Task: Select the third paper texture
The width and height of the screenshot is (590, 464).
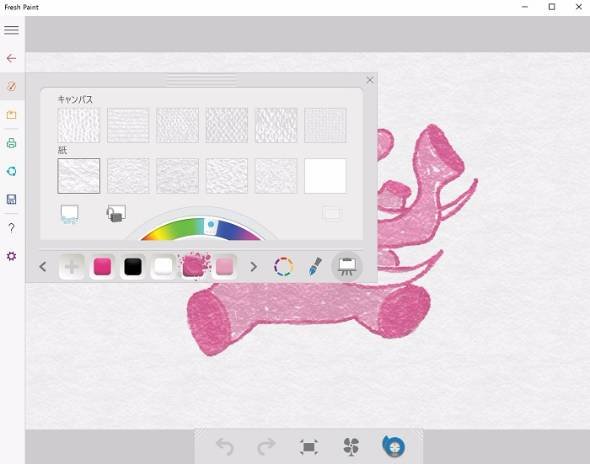Action: point(177,176)
